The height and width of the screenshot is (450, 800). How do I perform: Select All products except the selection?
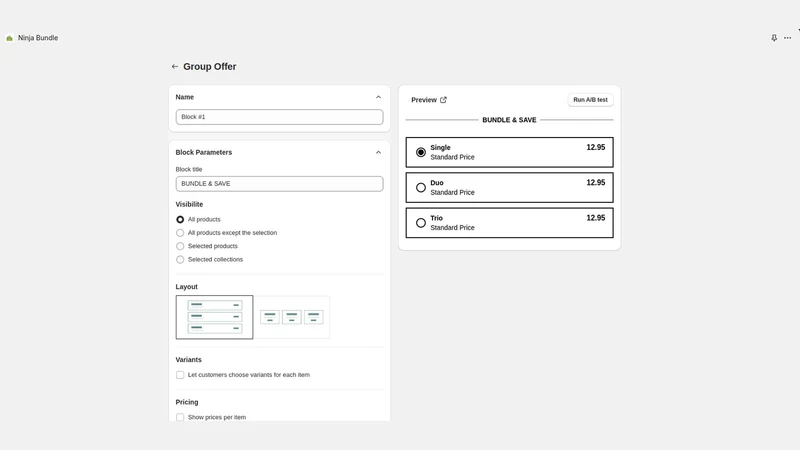pyautogui.click(x=180, y=233)
